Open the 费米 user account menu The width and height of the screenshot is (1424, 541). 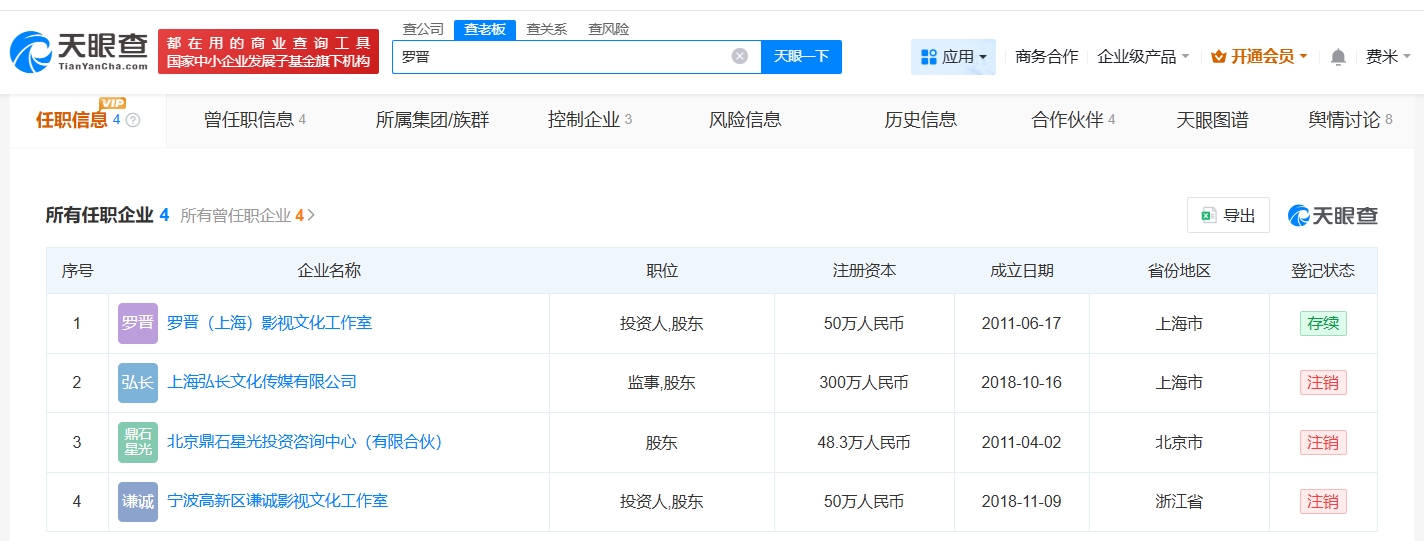pos(1388,57)
